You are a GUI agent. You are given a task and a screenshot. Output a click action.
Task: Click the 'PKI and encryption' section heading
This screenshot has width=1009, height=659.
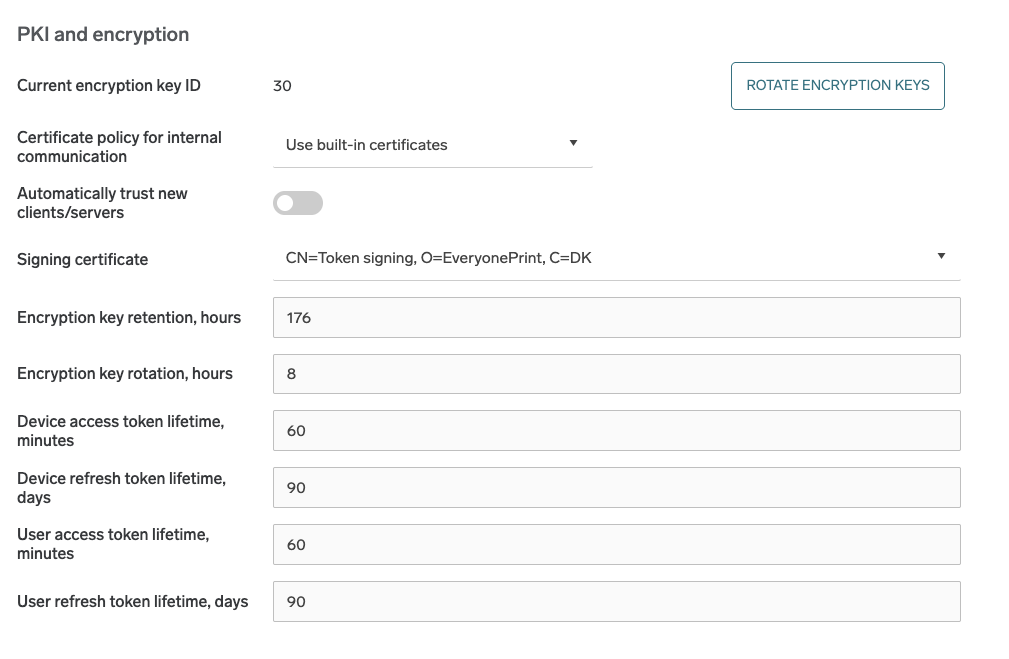tap(103, 35)
